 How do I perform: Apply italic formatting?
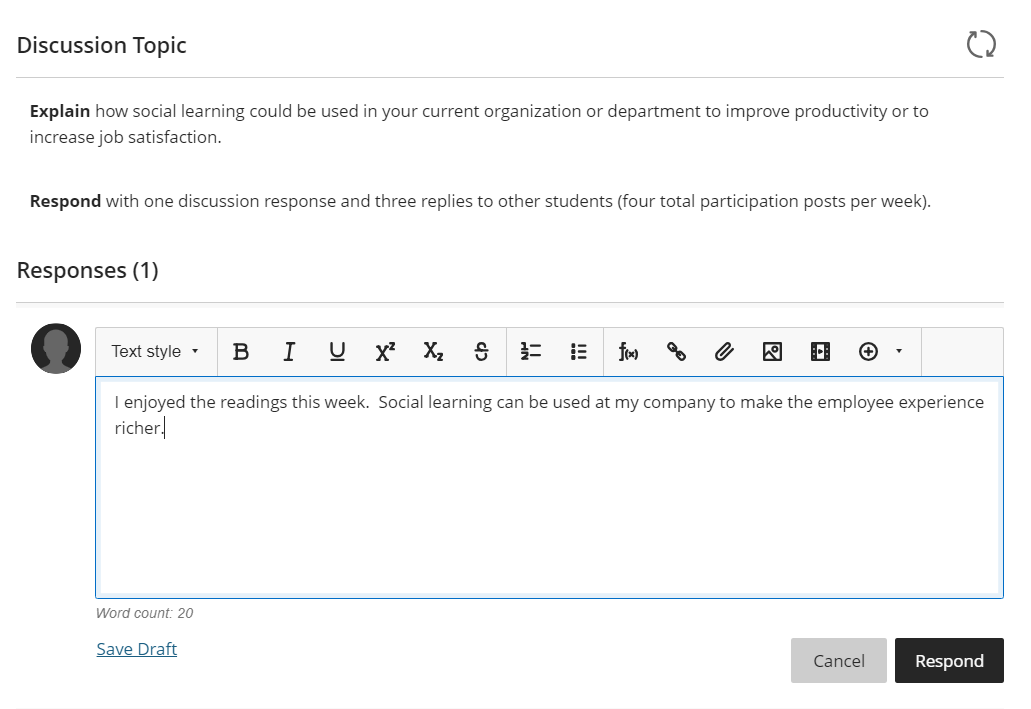tap(289, 352)
